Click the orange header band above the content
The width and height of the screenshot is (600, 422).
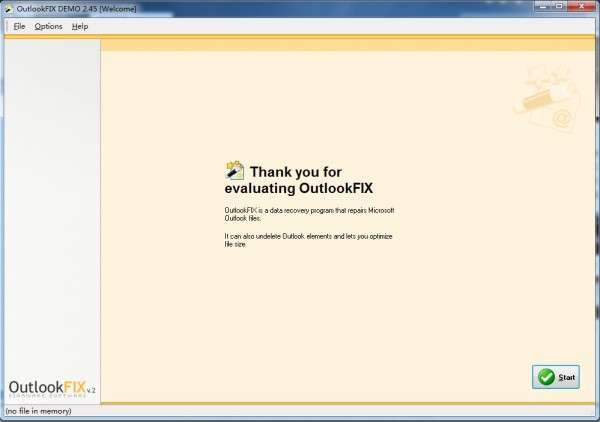(348, 44)
